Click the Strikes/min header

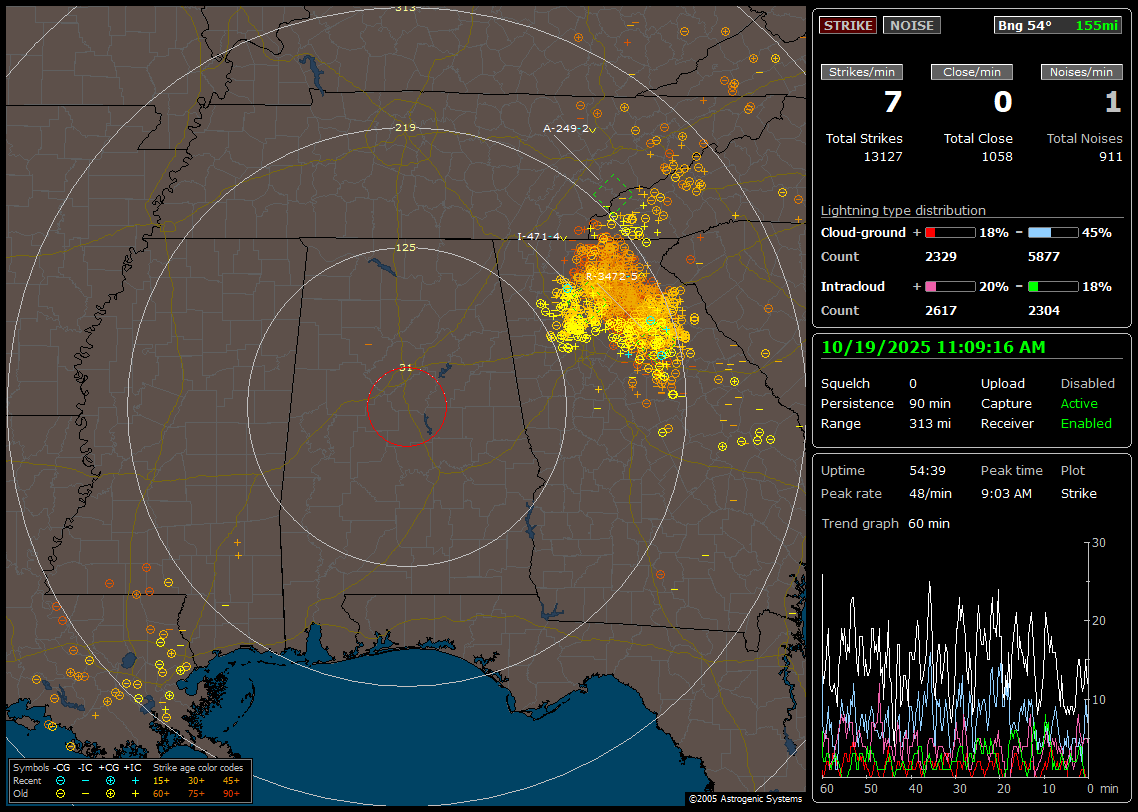coord(862,72)
